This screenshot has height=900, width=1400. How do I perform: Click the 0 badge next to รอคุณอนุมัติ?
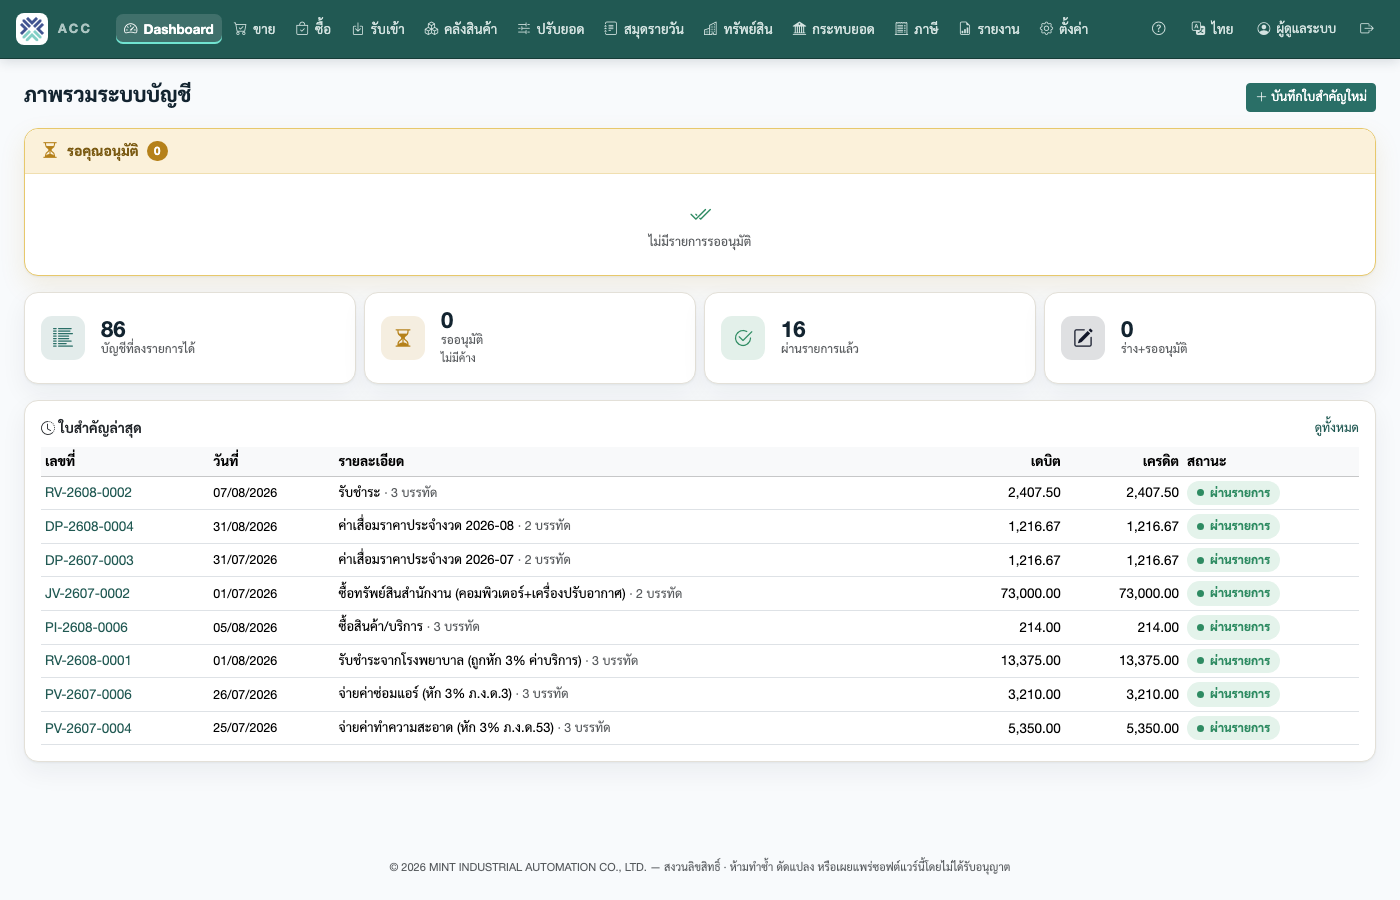coord(157,151)
